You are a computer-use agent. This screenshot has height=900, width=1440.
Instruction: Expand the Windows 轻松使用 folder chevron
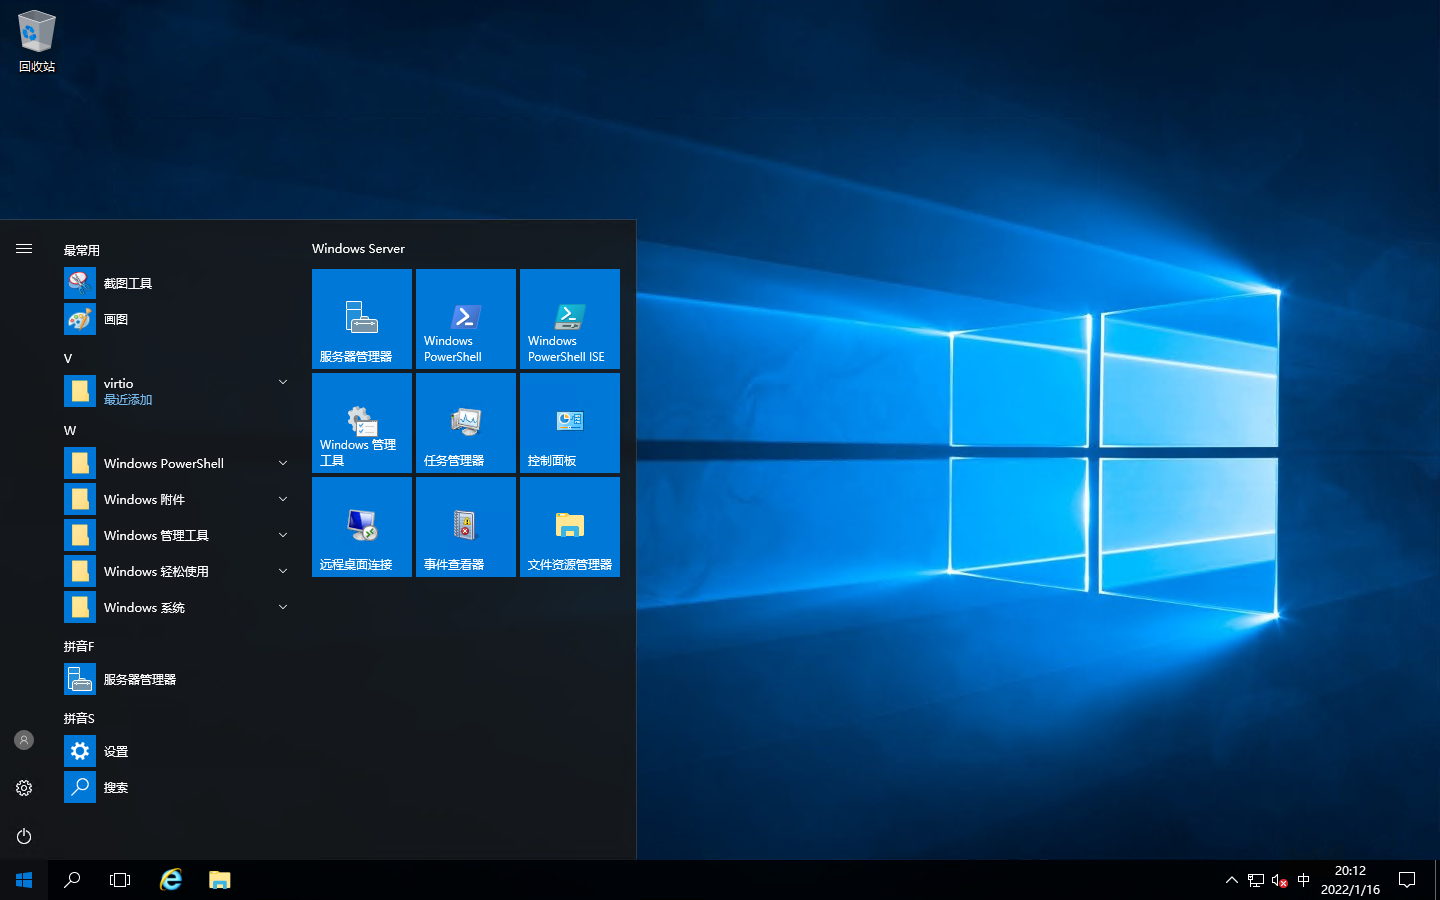point(283,571)
